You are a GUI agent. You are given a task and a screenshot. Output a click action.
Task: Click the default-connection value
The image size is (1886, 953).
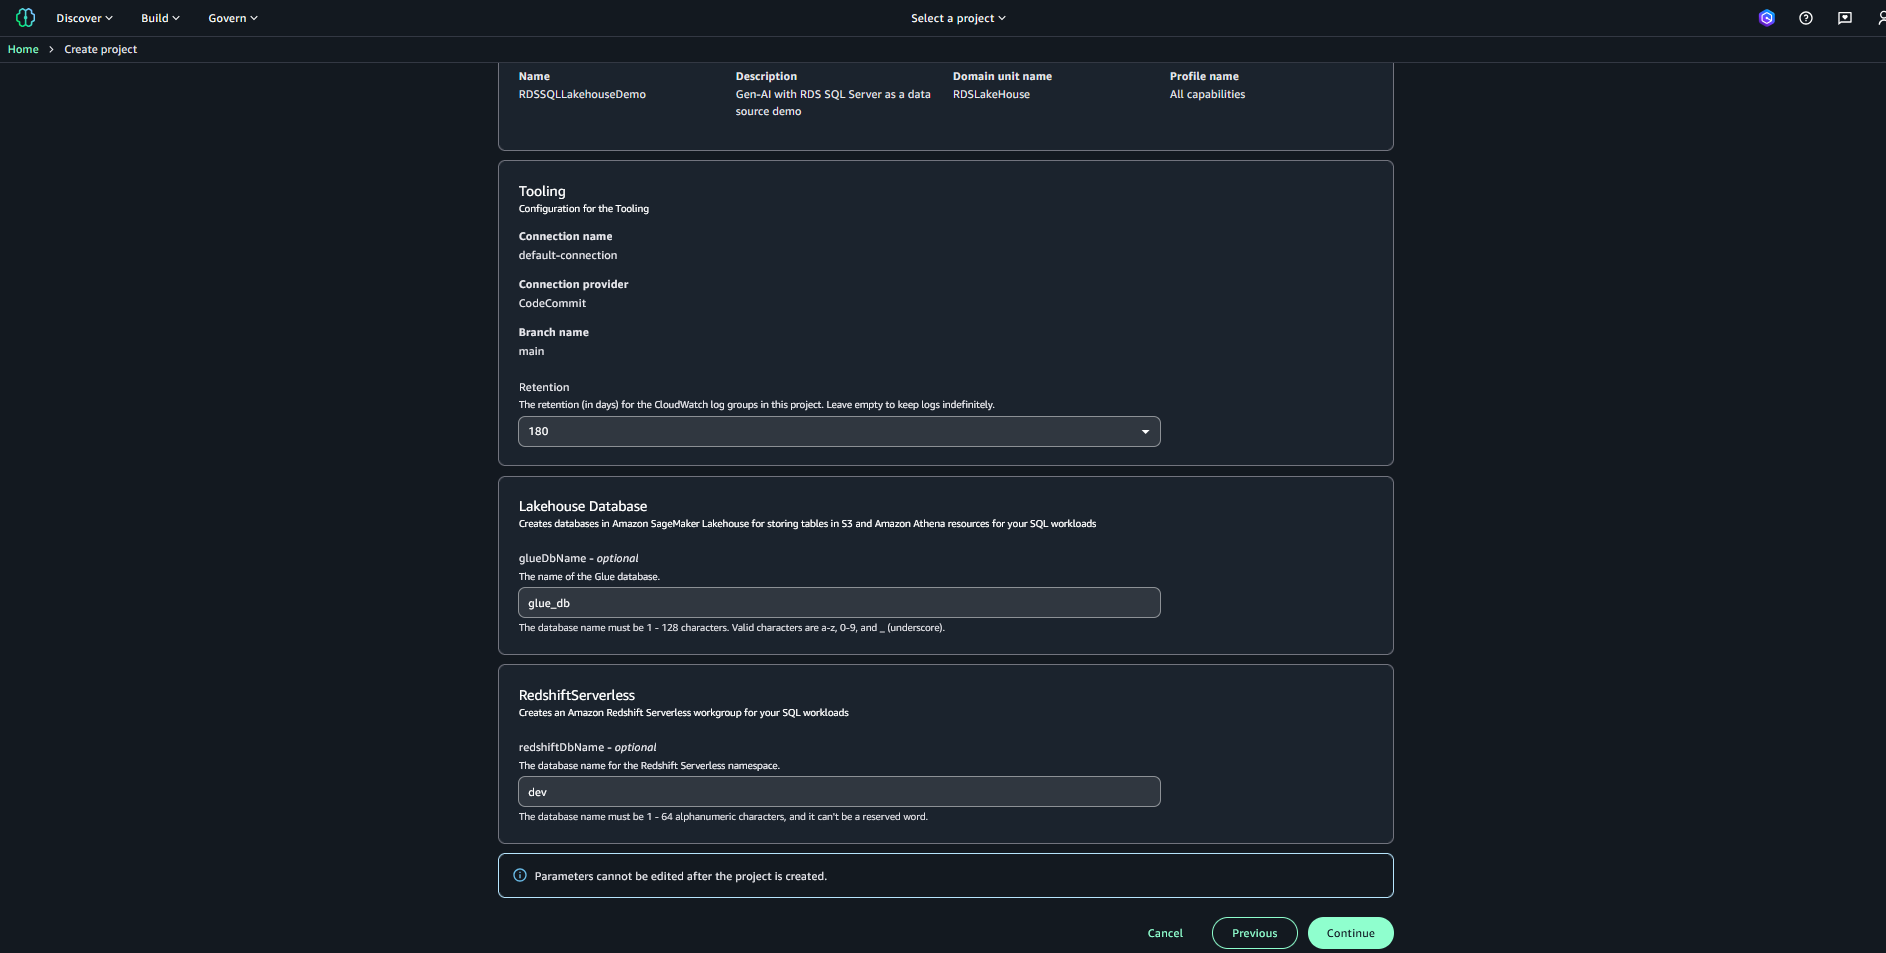(x=568, y=255)
